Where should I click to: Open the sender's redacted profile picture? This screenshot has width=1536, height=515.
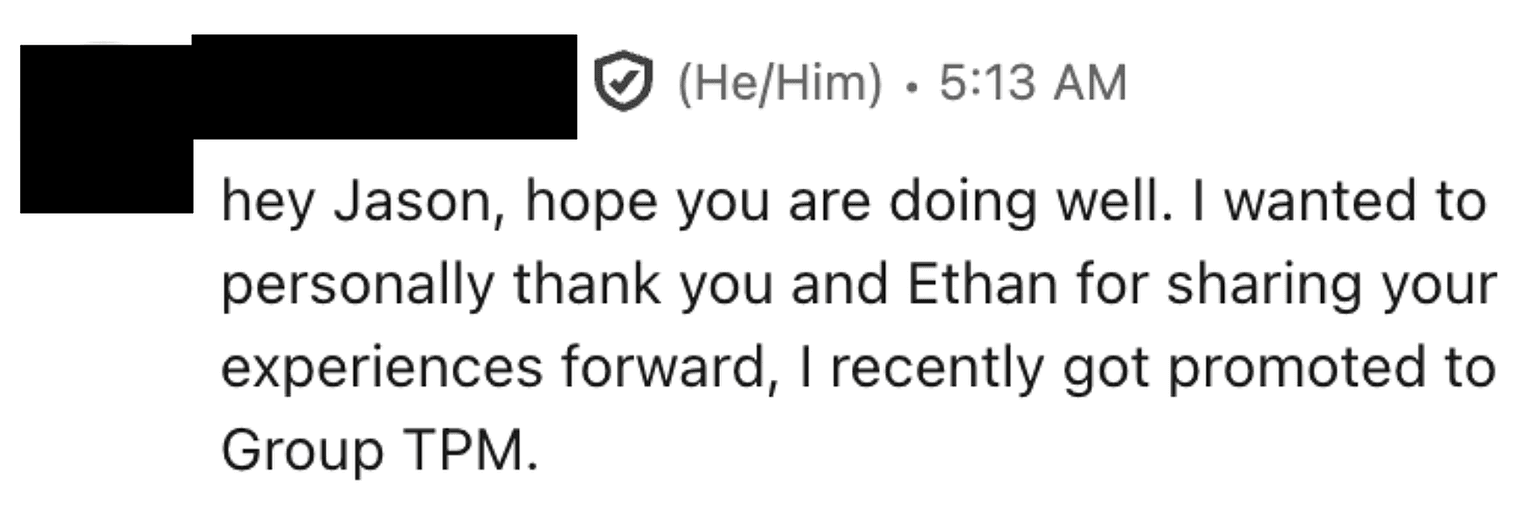point(105,125)
